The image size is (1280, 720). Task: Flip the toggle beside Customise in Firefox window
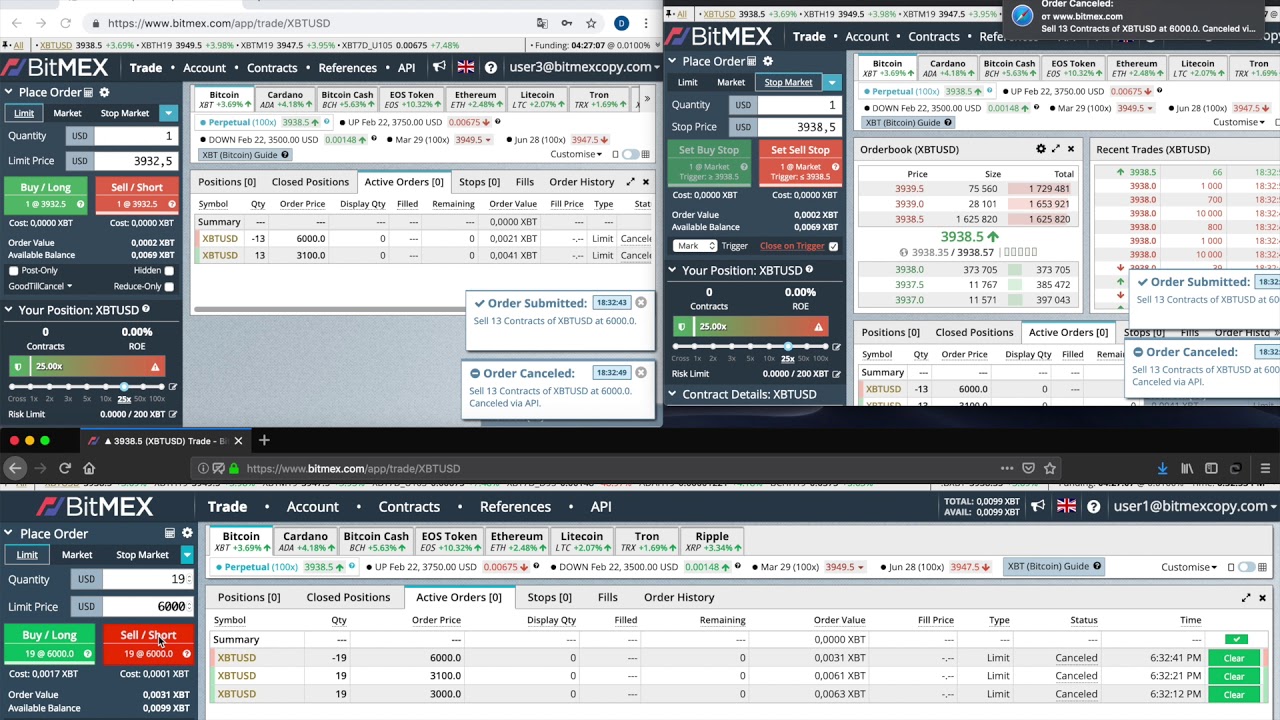tap(1245, 567)
